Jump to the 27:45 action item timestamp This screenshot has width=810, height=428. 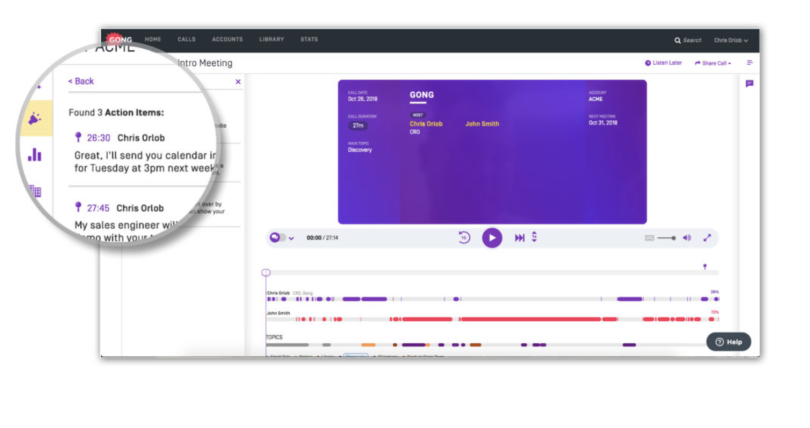pos(98,208)
